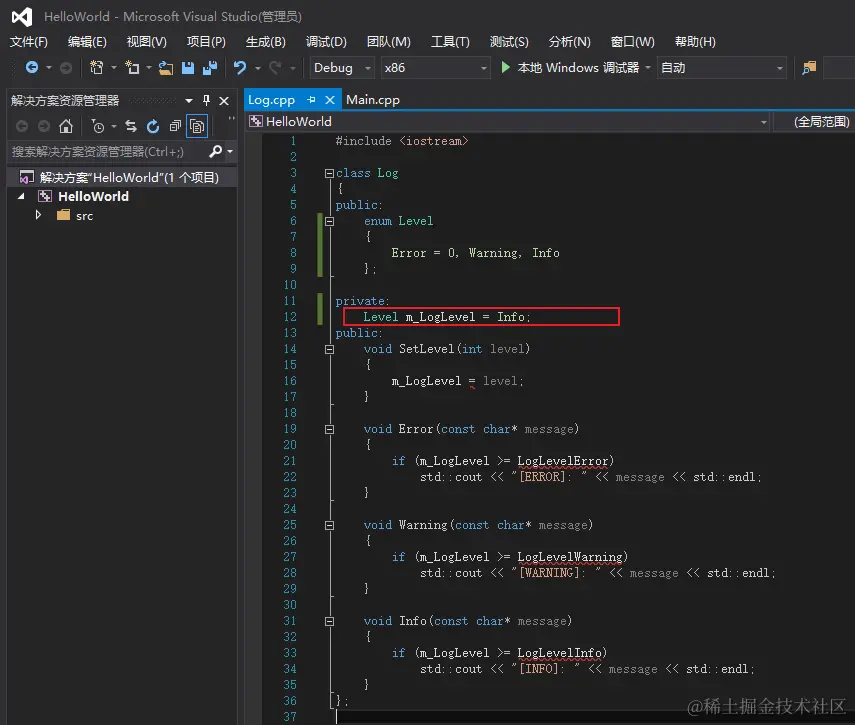Click the Navigate Backward toolbar button
This screenshot has width=855, height=725.
32,68
